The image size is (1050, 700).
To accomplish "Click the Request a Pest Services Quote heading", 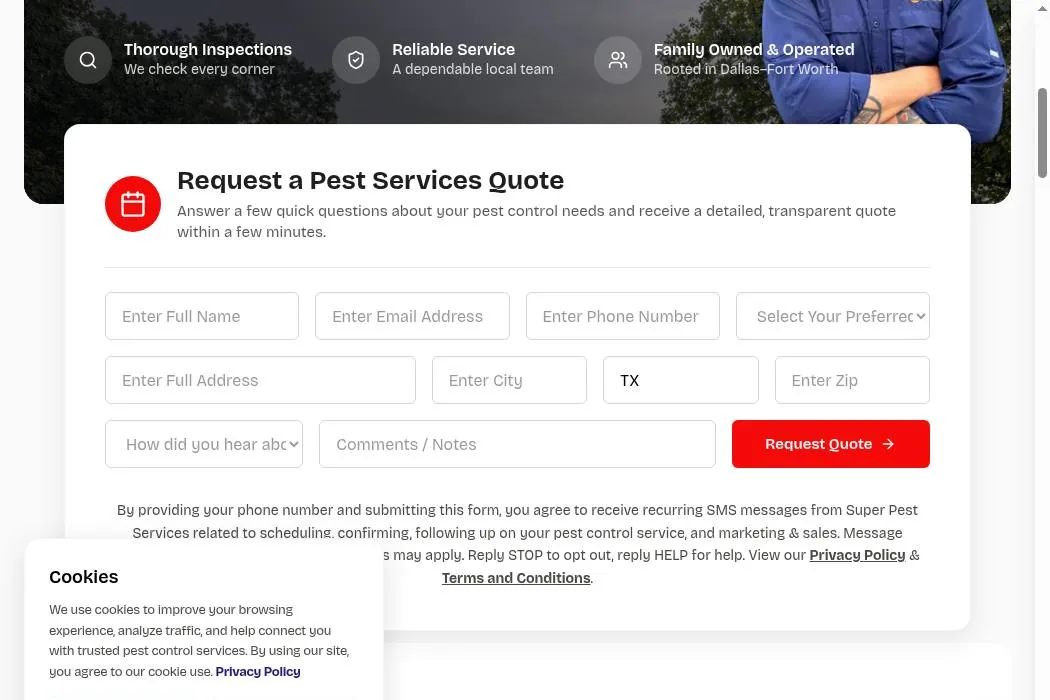I will 370,181.
